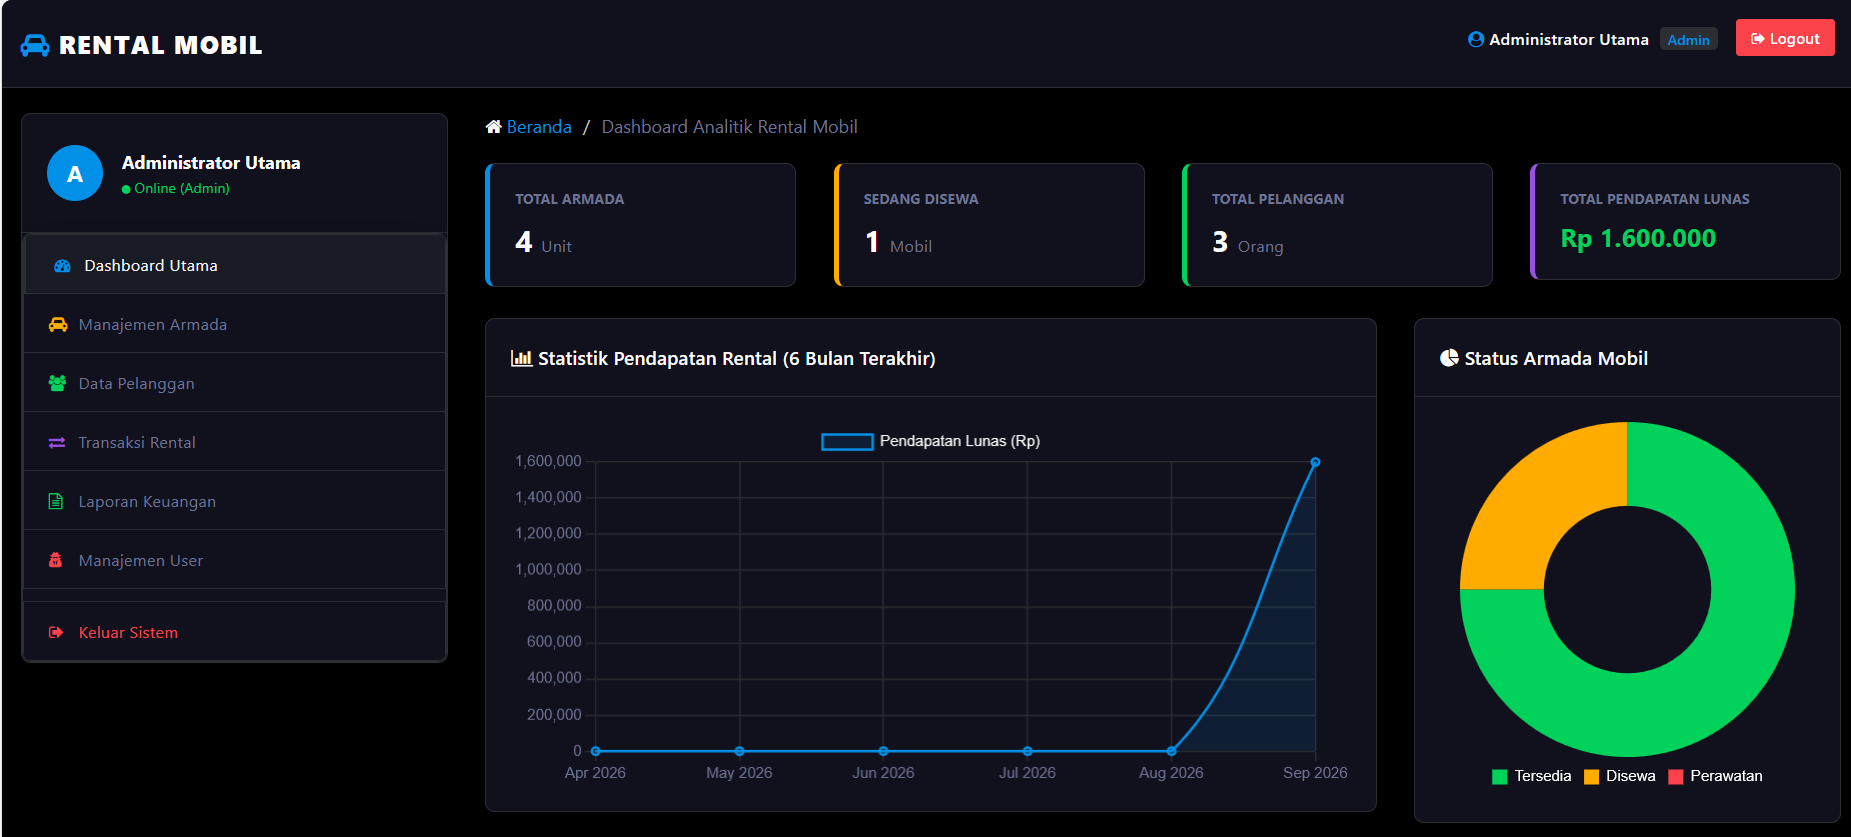Click the Manajemen User icon
This screenshot has width=1851, height=837.
point(56,561)
